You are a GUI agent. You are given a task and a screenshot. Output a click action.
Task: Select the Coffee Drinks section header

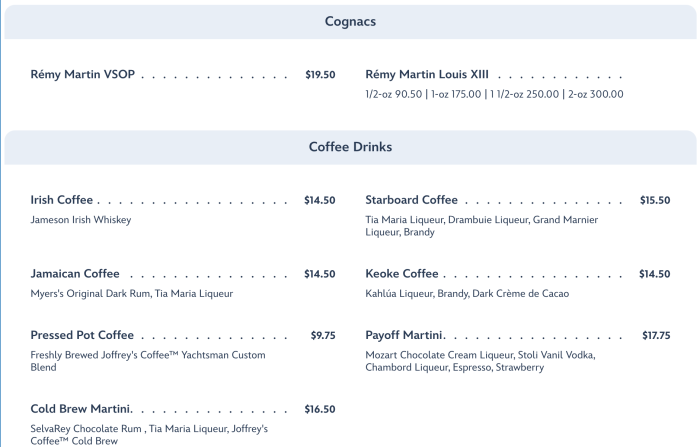coord(350,147)
